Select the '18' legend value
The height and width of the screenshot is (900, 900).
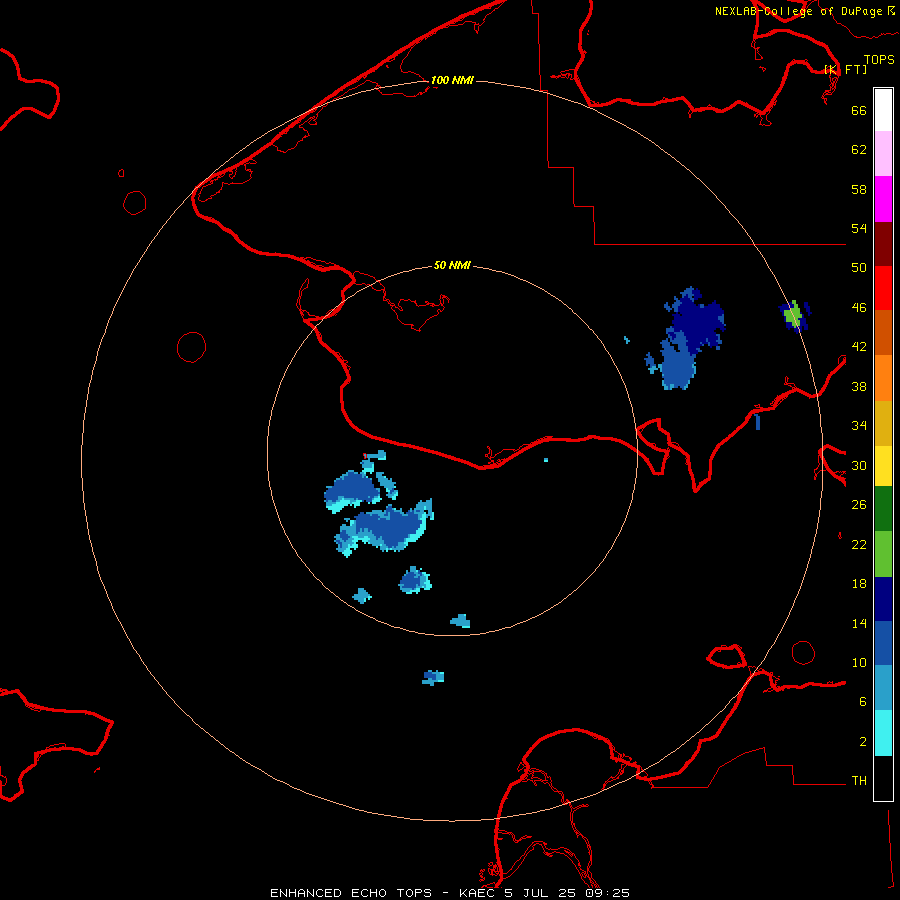(859, 584)
